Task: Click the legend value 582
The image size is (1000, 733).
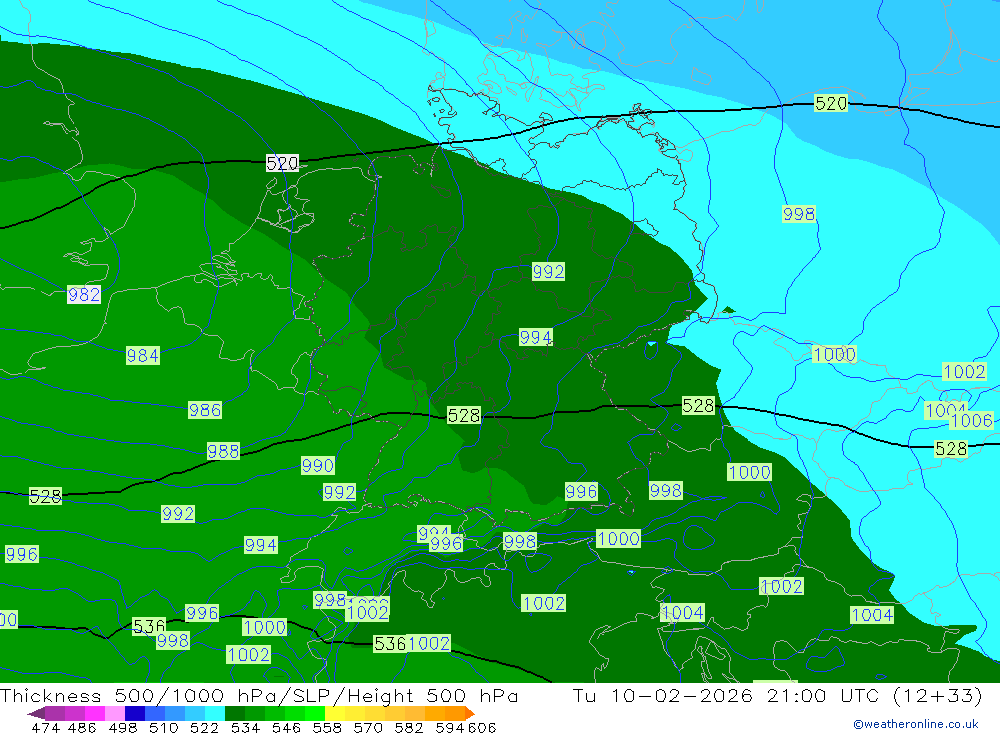Action: click(x=408, y=727)
